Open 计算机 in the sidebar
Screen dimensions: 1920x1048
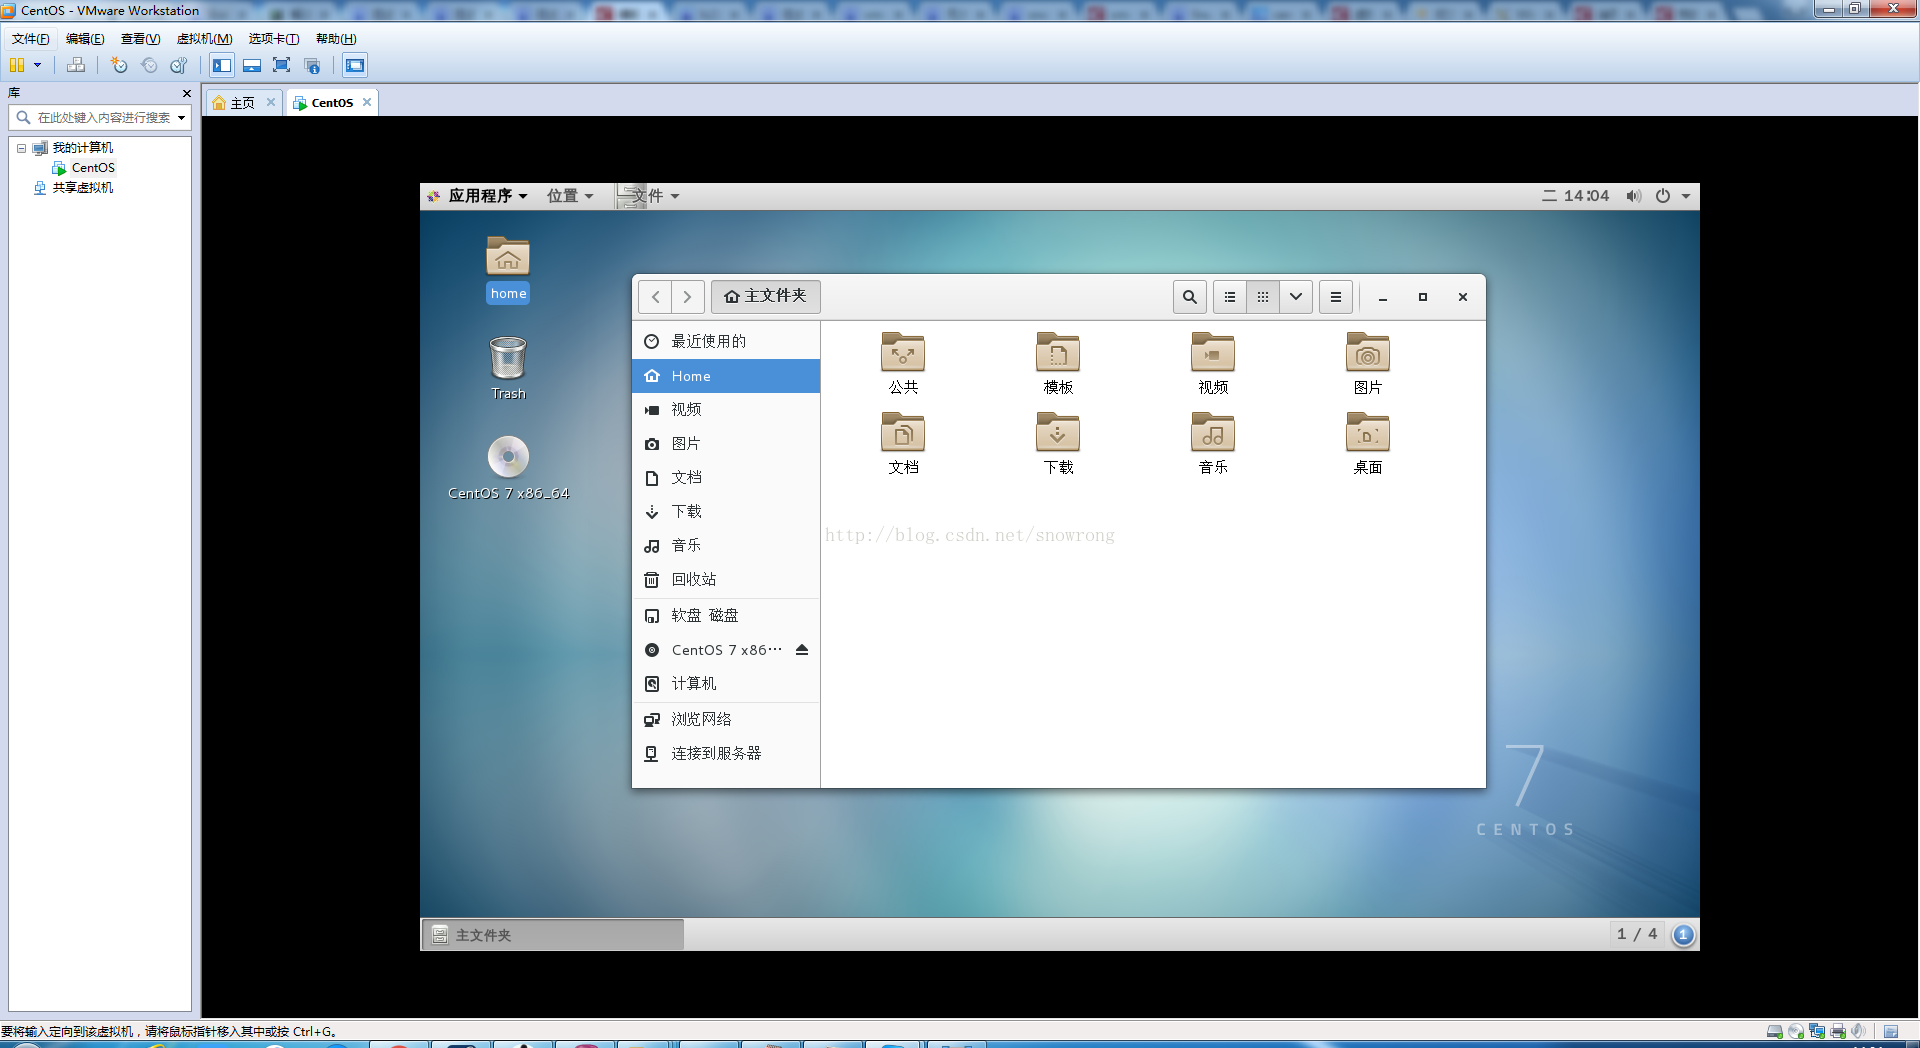[x=726, y=684]
